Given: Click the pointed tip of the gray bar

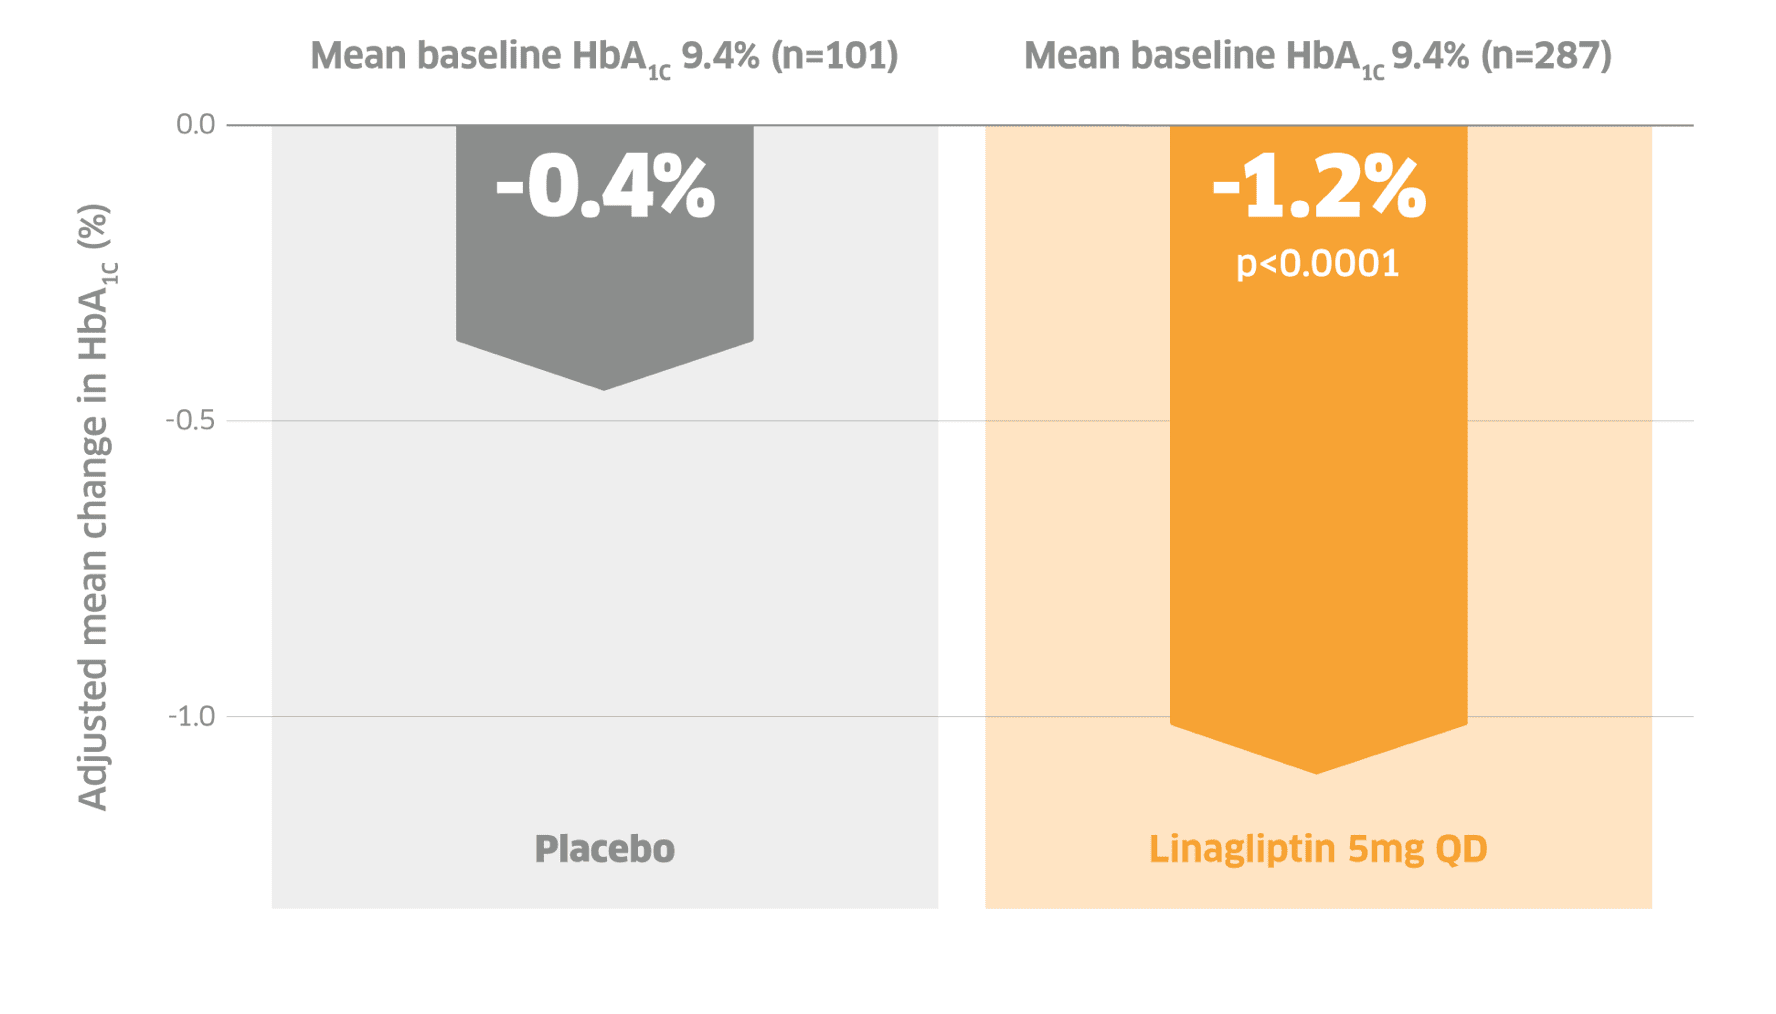Looking at the screenshot, I should tap(604, 385).
